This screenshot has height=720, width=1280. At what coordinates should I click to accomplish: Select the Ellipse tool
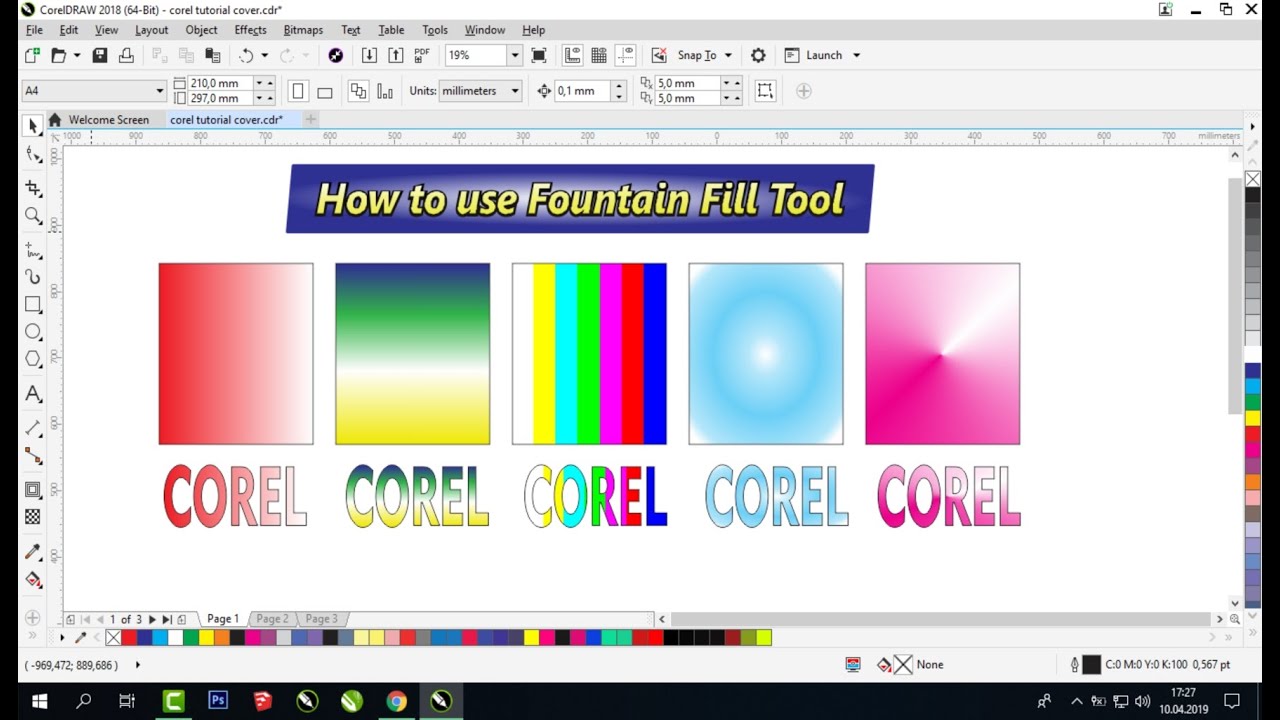pyautogui.click(x=33, y=331)
